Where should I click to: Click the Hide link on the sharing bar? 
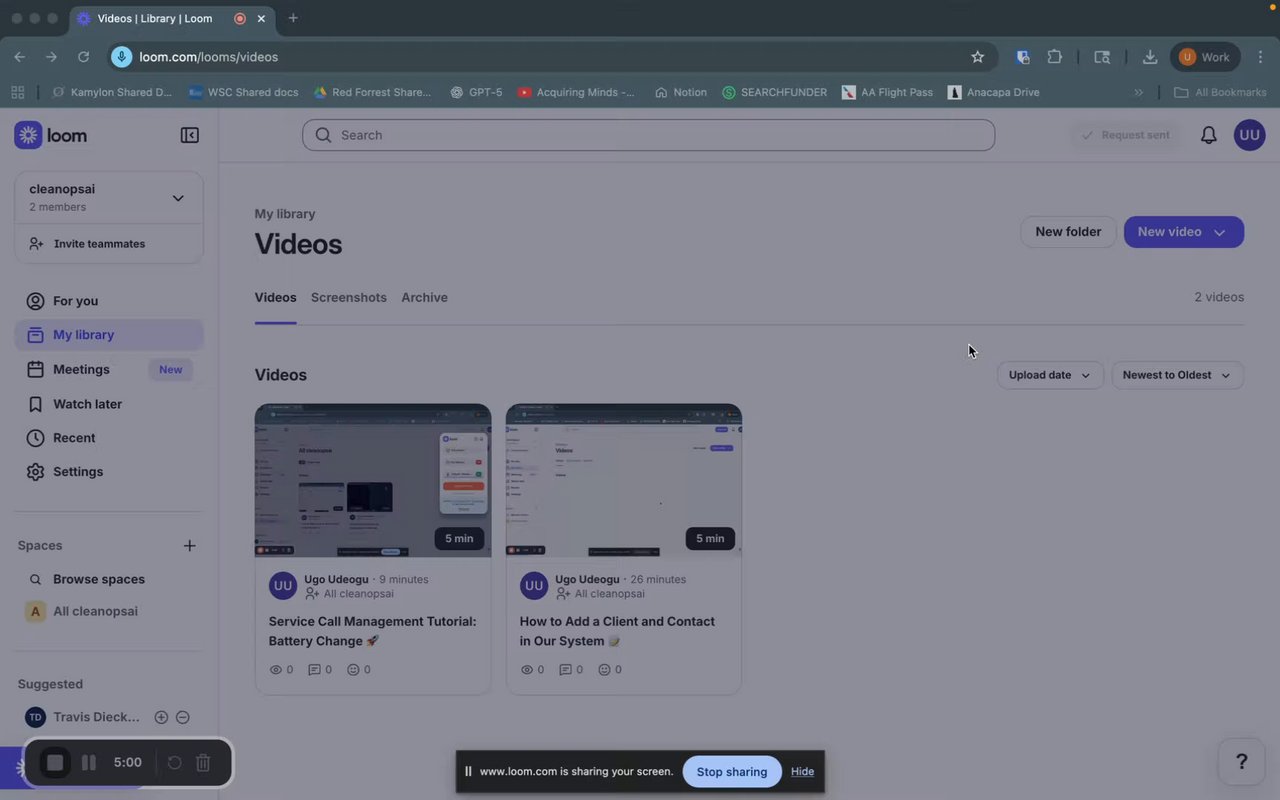click(x=802, y=771)
